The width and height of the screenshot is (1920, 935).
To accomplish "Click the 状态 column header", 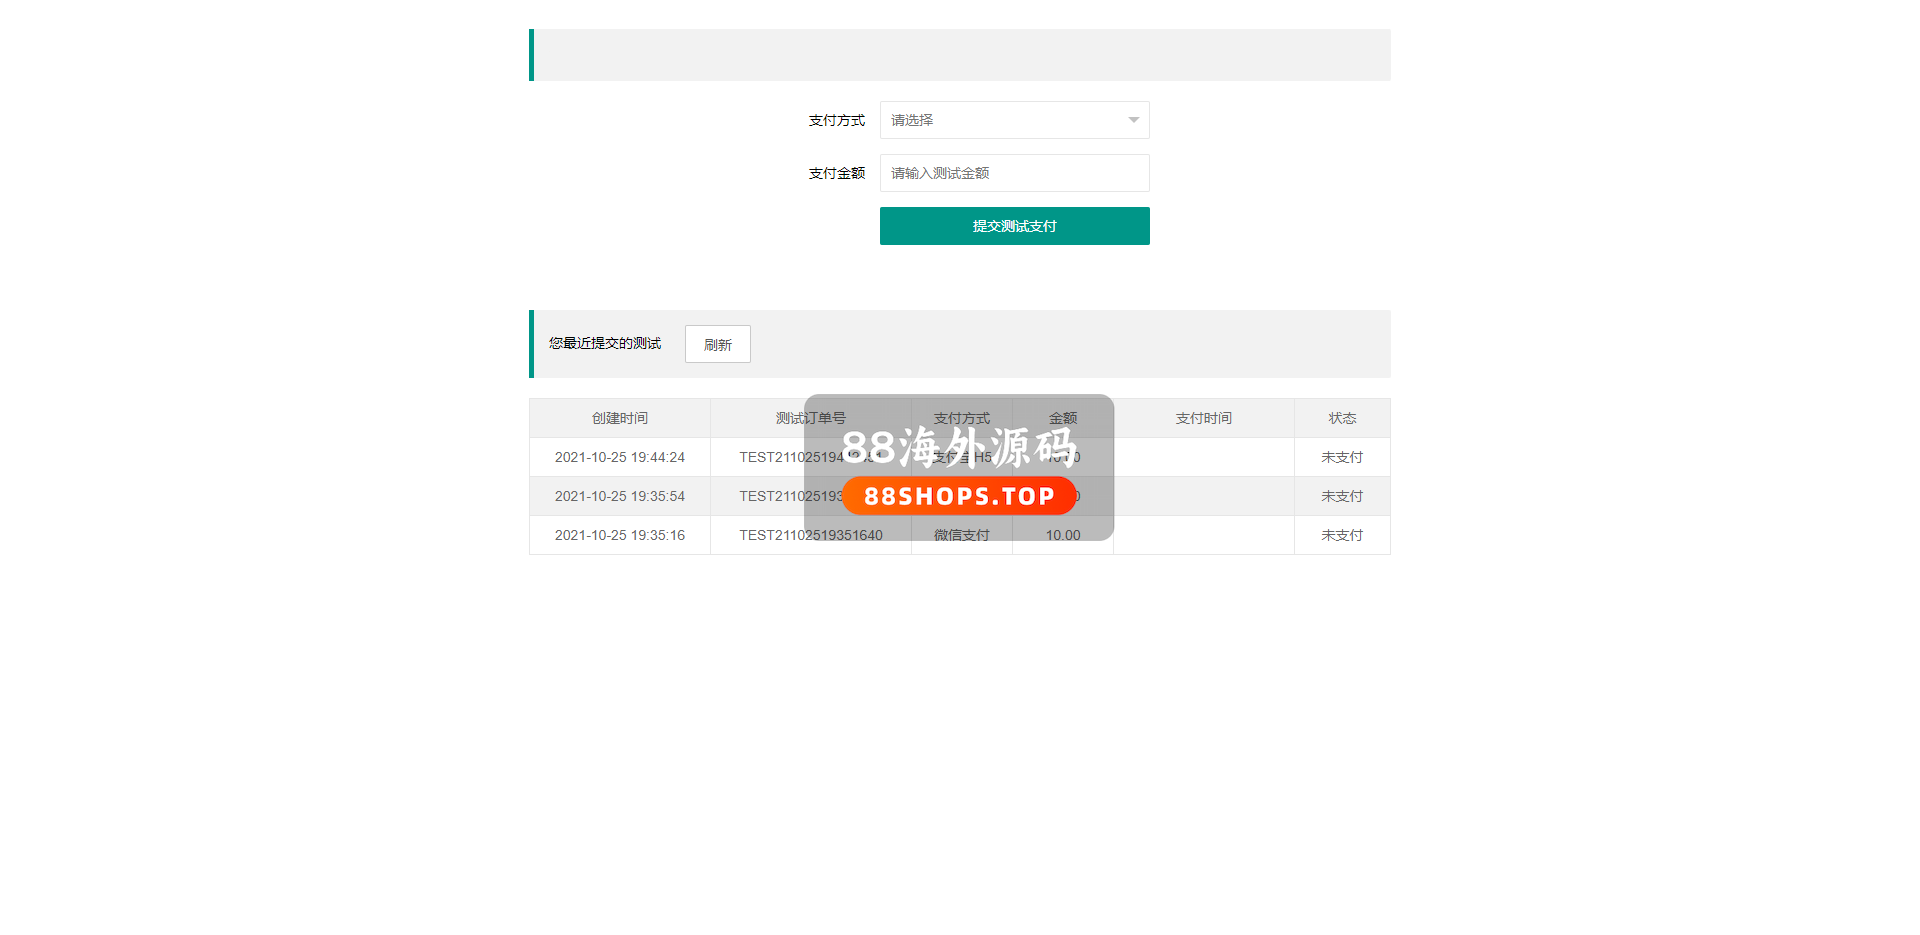I will [x=1342, y=418].
